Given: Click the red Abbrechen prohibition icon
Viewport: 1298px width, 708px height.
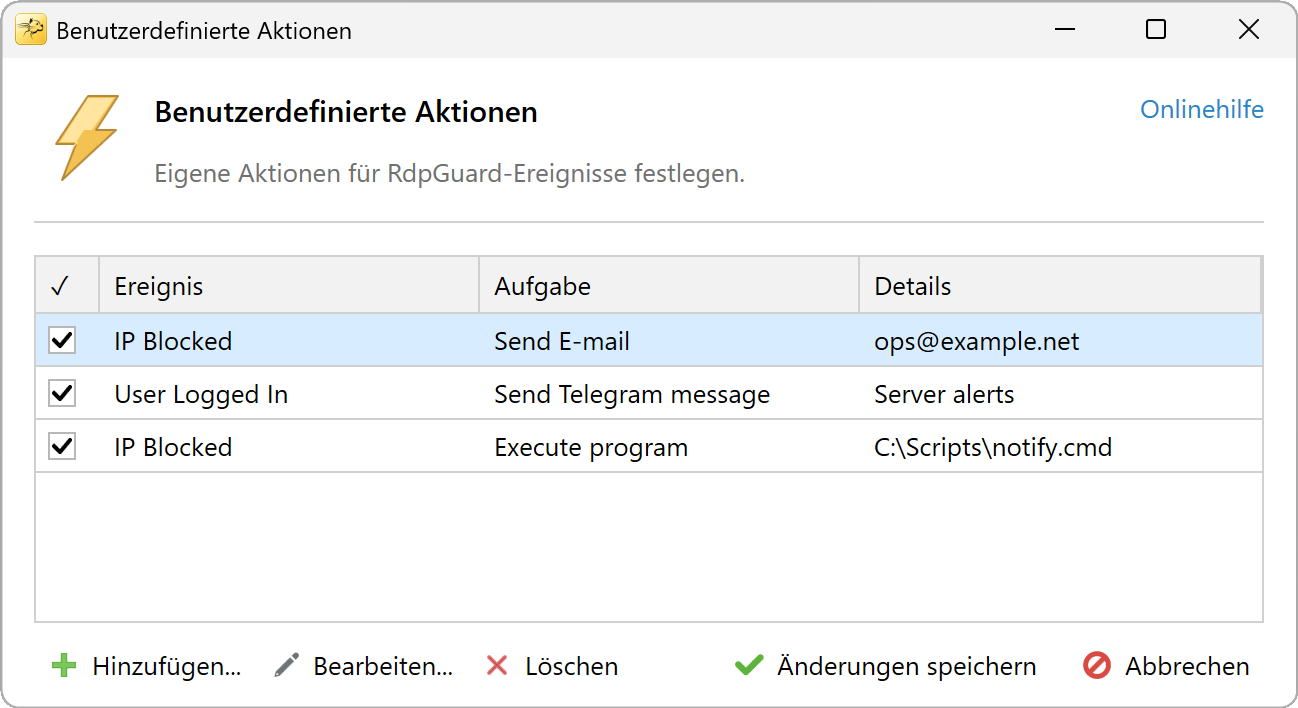Looking at the screenshot, I should pos(1097,666).
